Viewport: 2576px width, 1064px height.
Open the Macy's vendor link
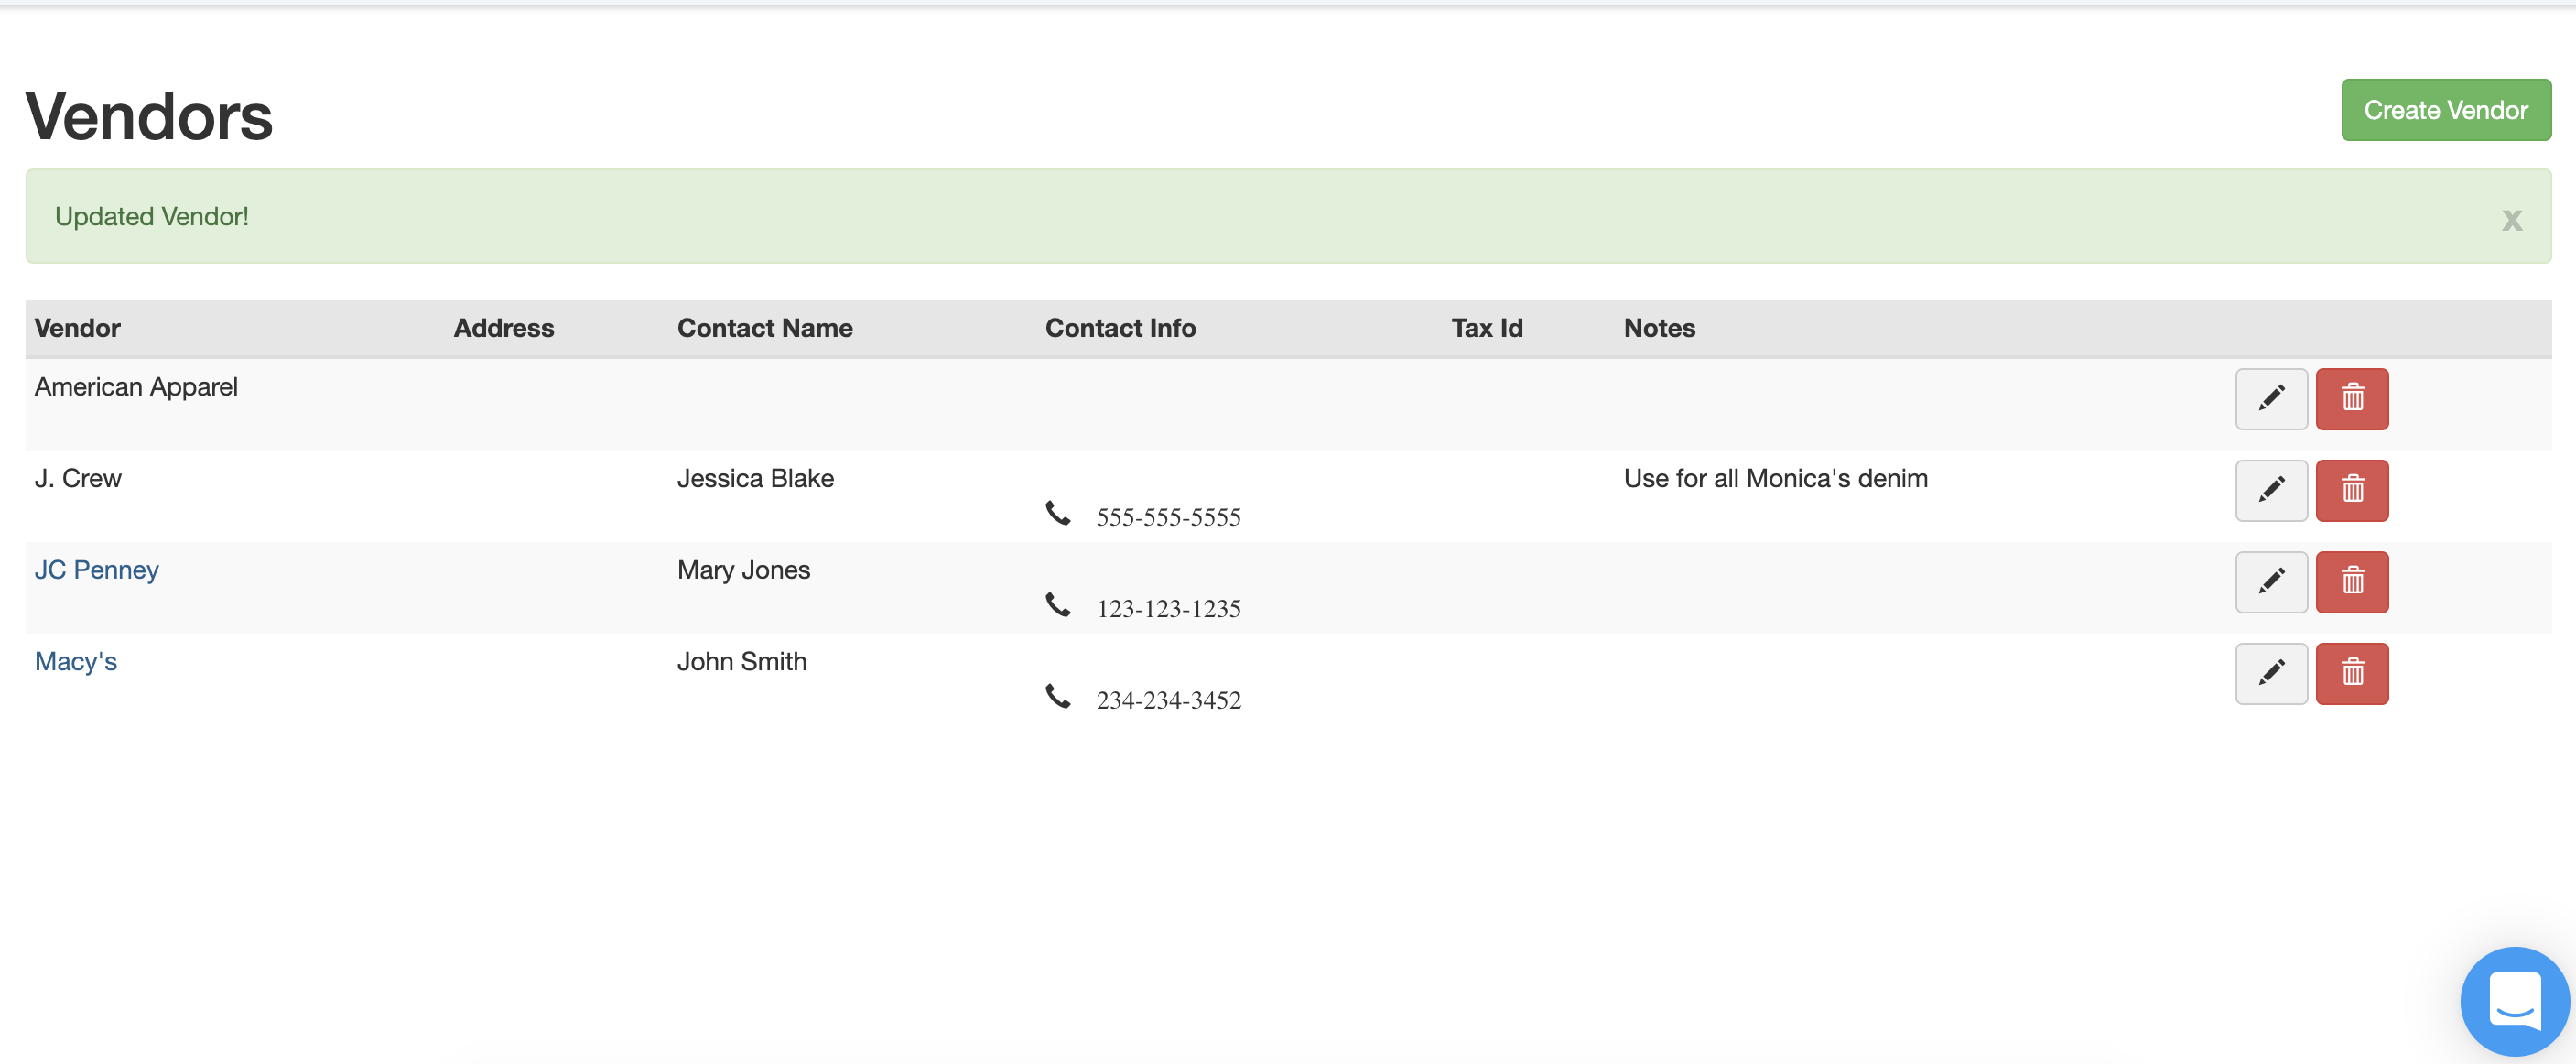click(x=76, y=661)
